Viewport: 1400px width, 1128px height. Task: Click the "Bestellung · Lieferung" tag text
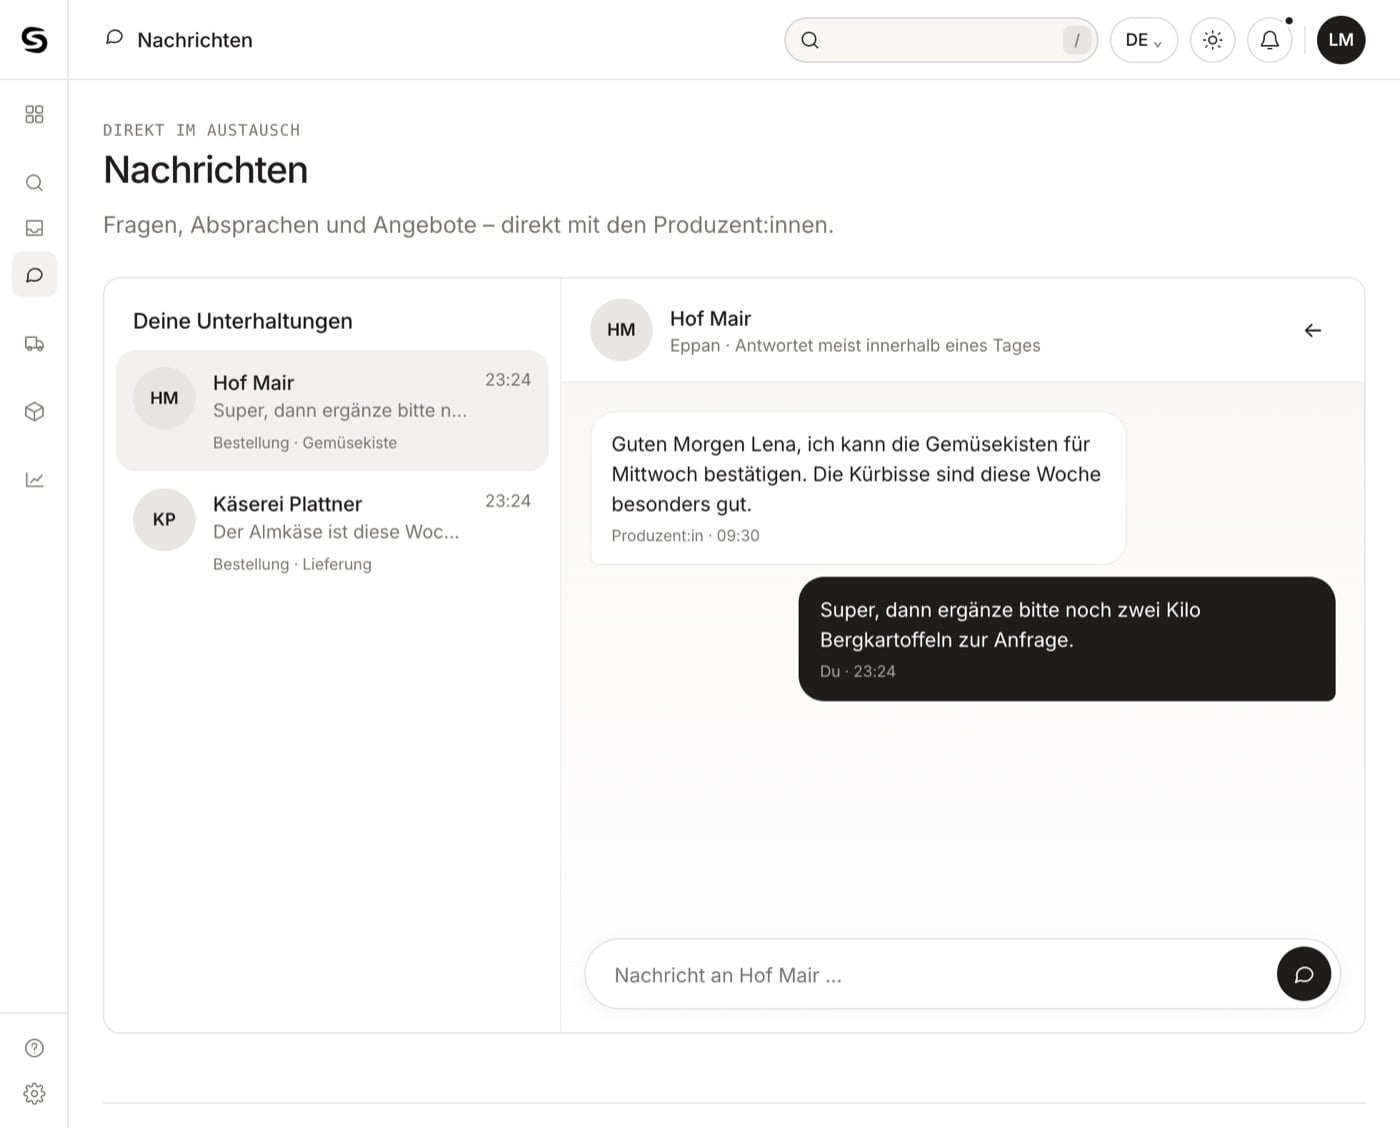(292, 564)
